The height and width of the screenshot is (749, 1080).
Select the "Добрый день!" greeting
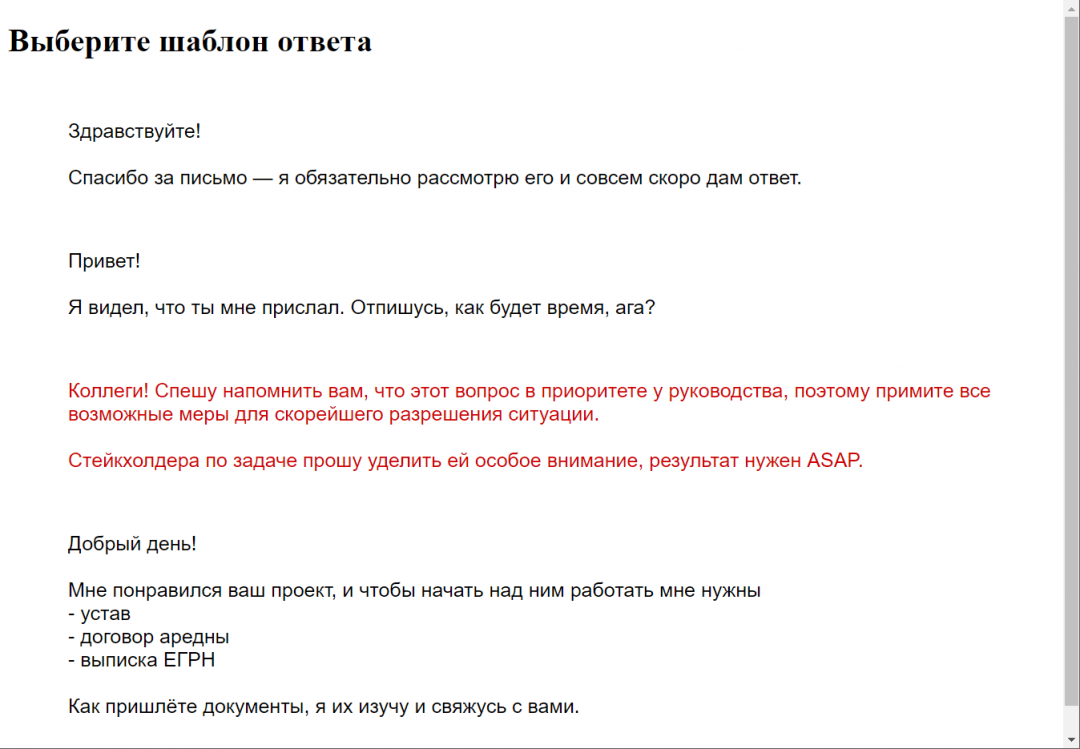coord(132,544)
